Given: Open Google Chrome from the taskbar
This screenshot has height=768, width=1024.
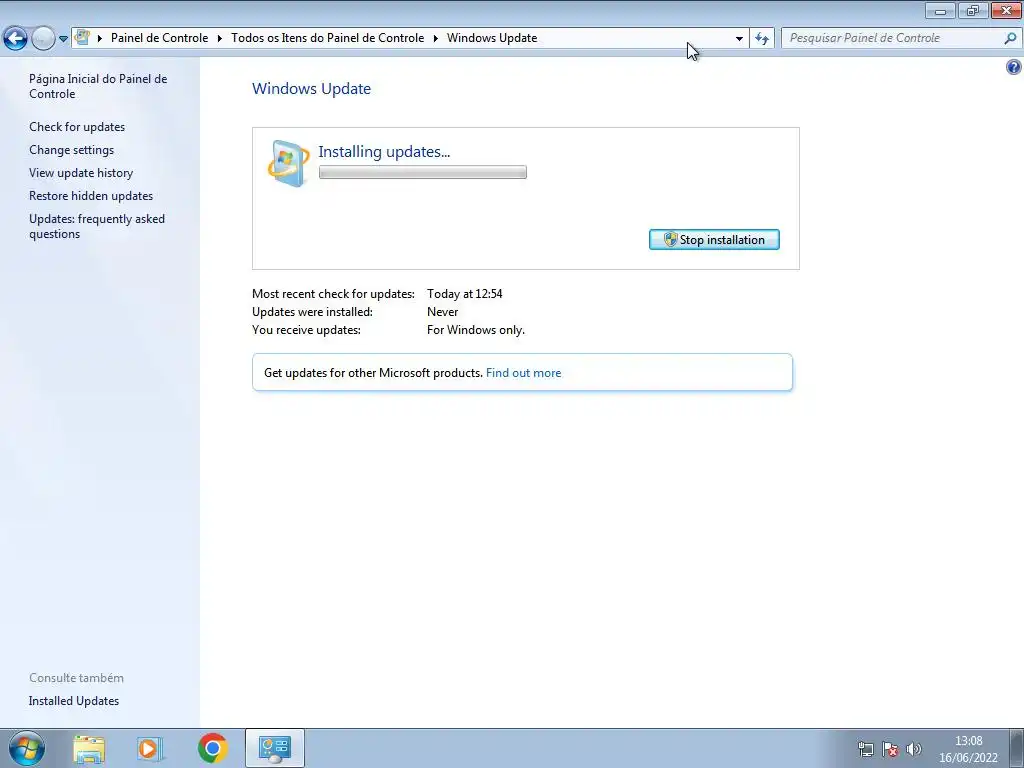Looking at the screenshot, I should click(212, 748).
